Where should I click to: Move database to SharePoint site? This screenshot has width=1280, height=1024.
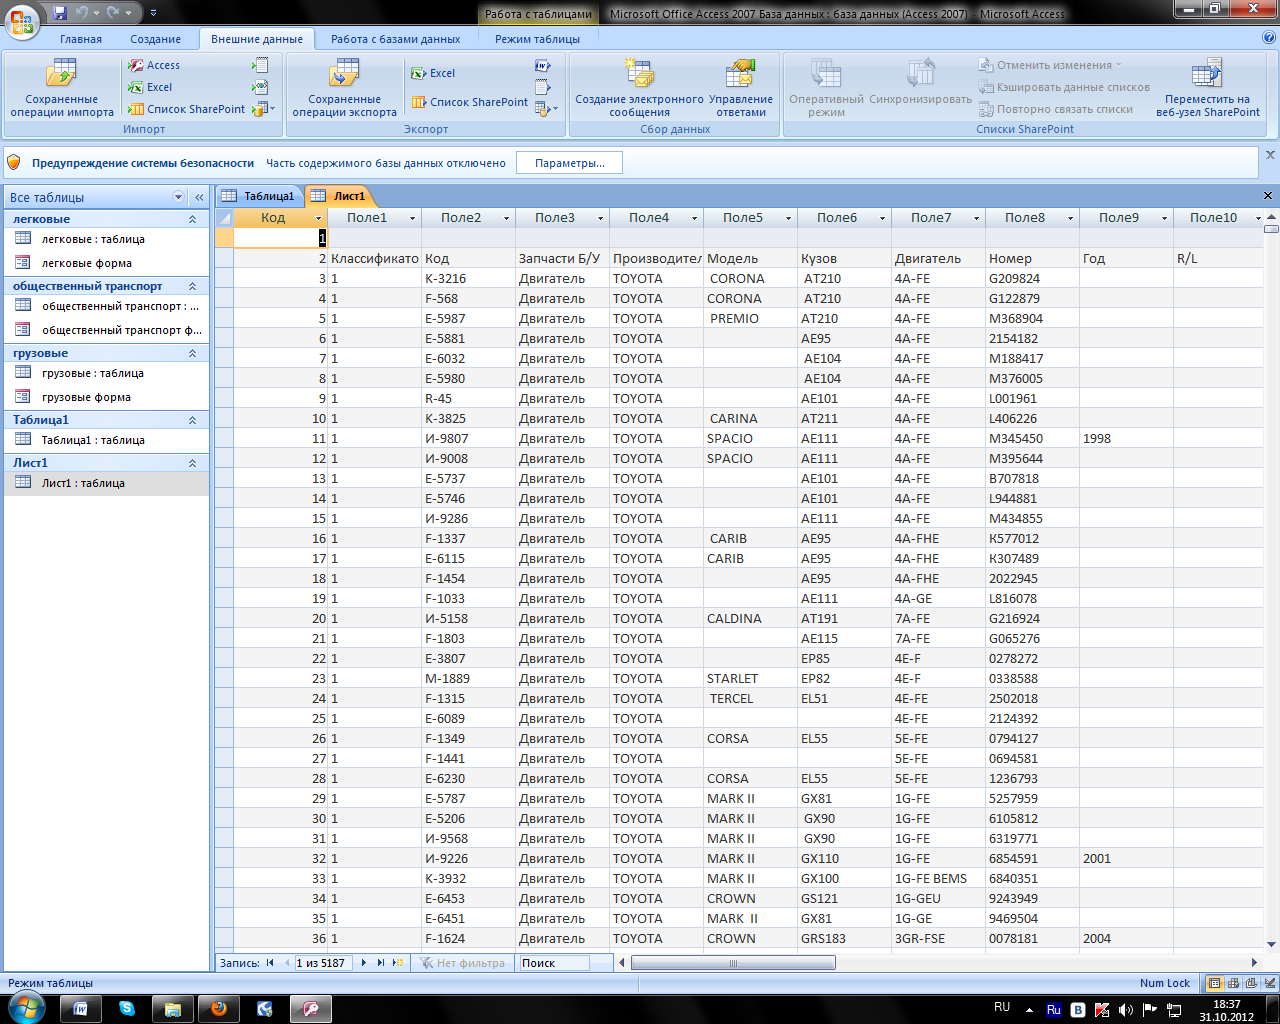1208,88
